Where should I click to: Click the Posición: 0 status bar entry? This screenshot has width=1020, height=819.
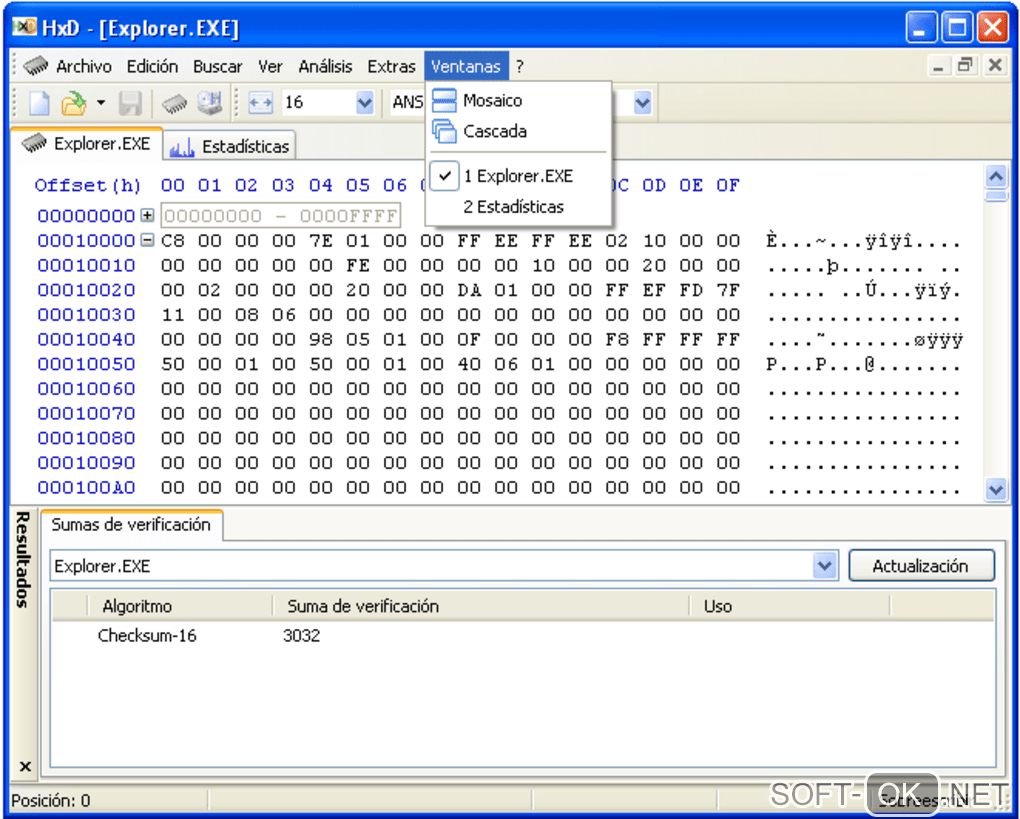pos(51,800)
